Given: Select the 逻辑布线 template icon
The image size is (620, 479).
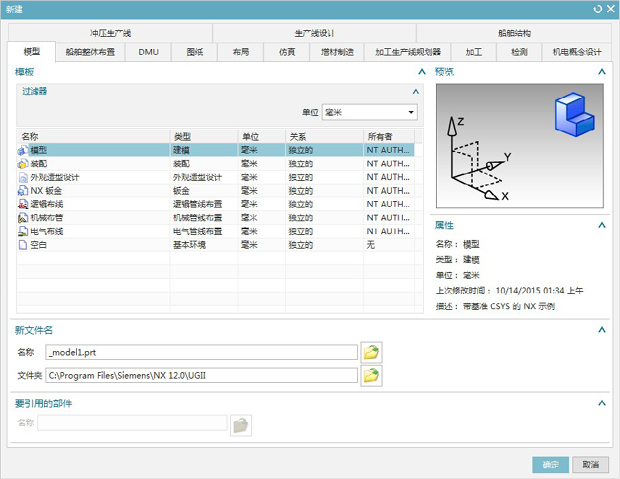Looking at the screenshot, I should click(x=22, y=203).
